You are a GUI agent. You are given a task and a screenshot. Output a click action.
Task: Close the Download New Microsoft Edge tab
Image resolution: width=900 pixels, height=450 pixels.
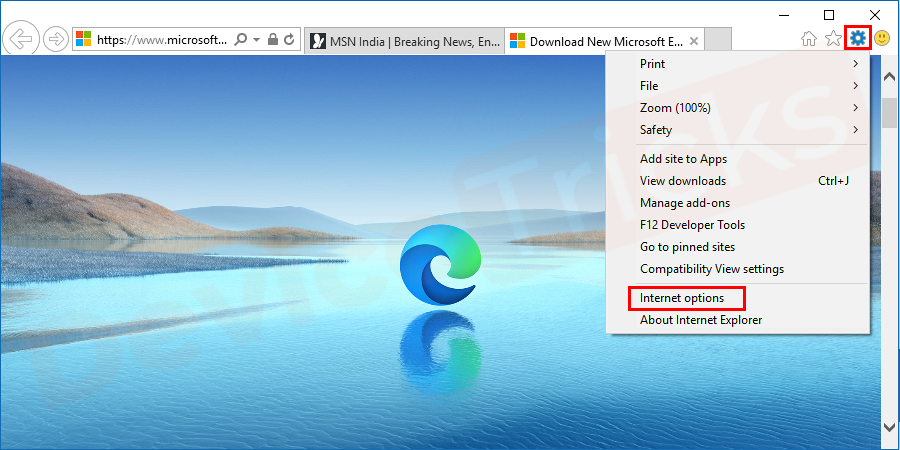coord(693,41)
